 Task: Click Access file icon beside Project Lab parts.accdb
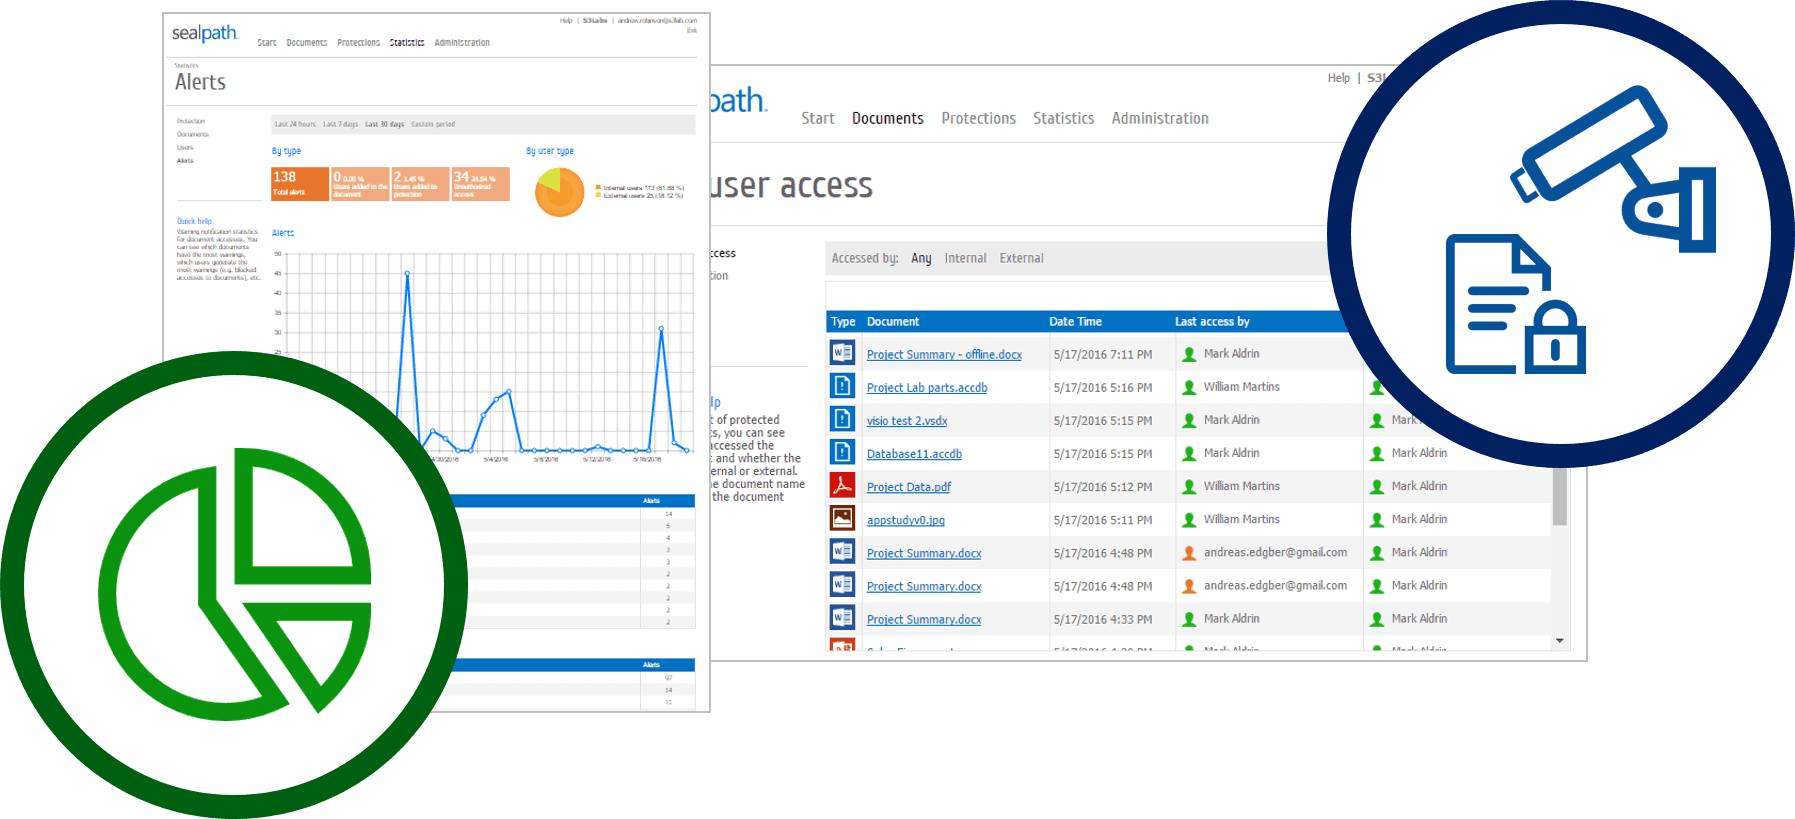pyautogui.click(x=842, y=386)
